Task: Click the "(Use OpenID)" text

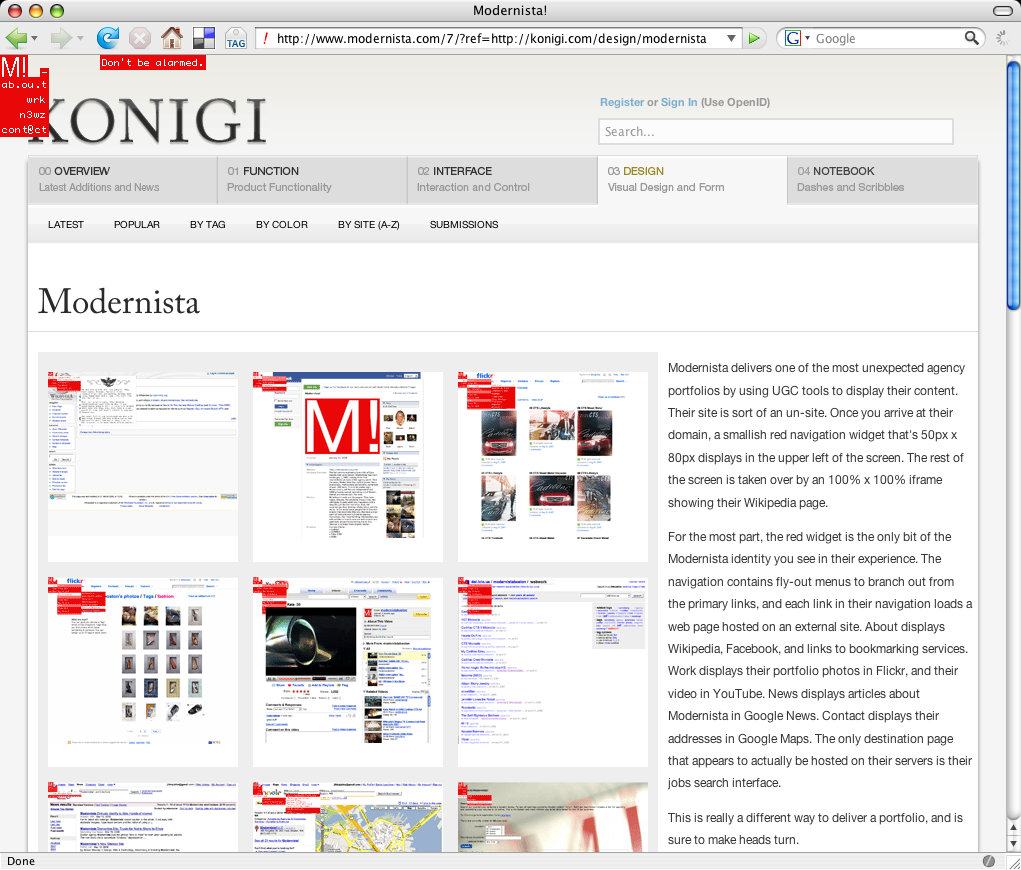Action: point(735,102)
